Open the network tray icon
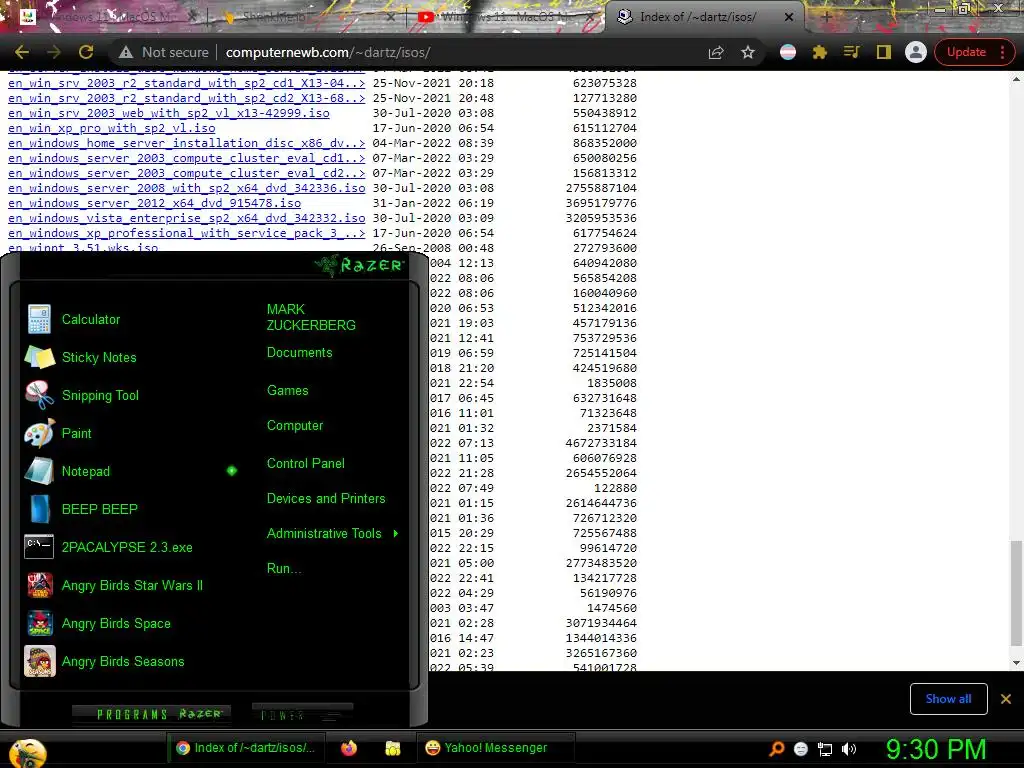The width and height of the screenshot is (1024, 768). click(825, 749)
